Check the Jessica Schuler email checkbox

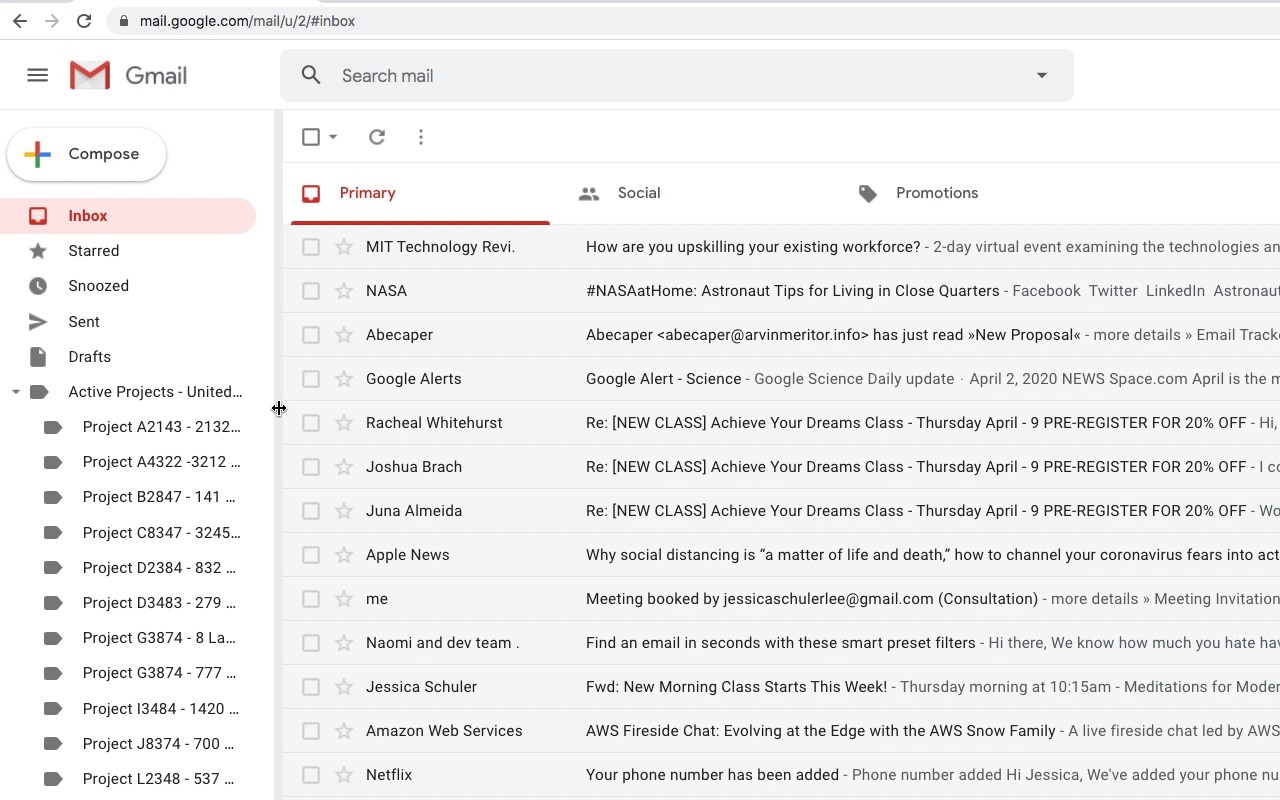311,687
